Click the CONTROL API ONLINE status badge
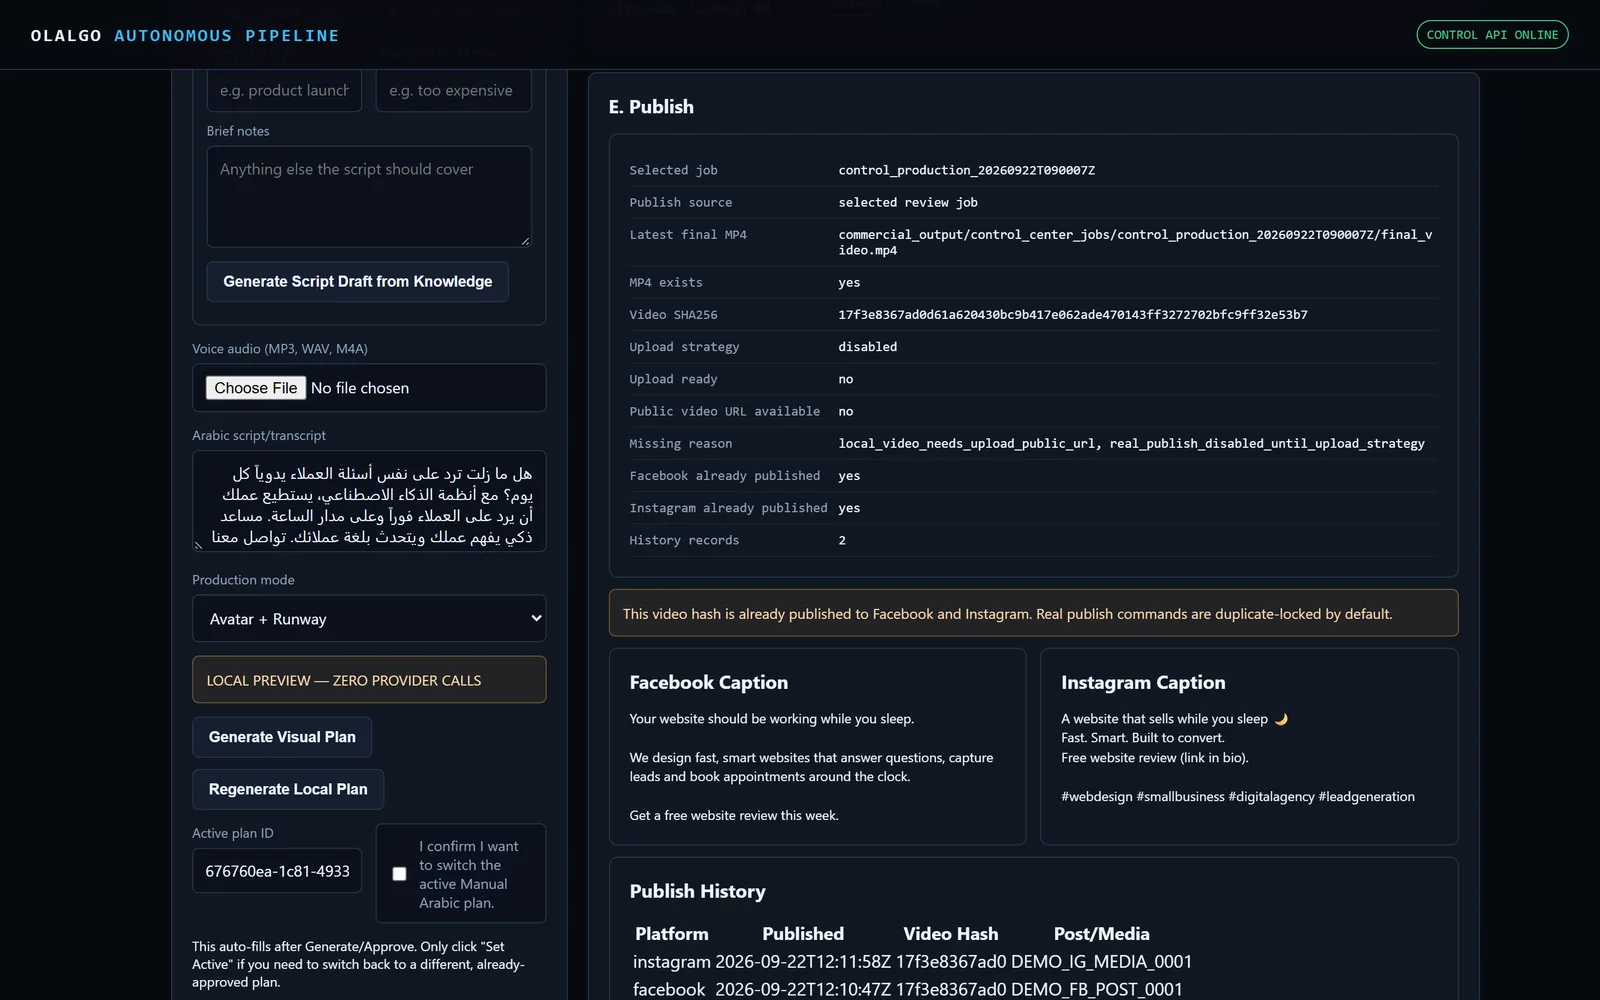 1492,35
